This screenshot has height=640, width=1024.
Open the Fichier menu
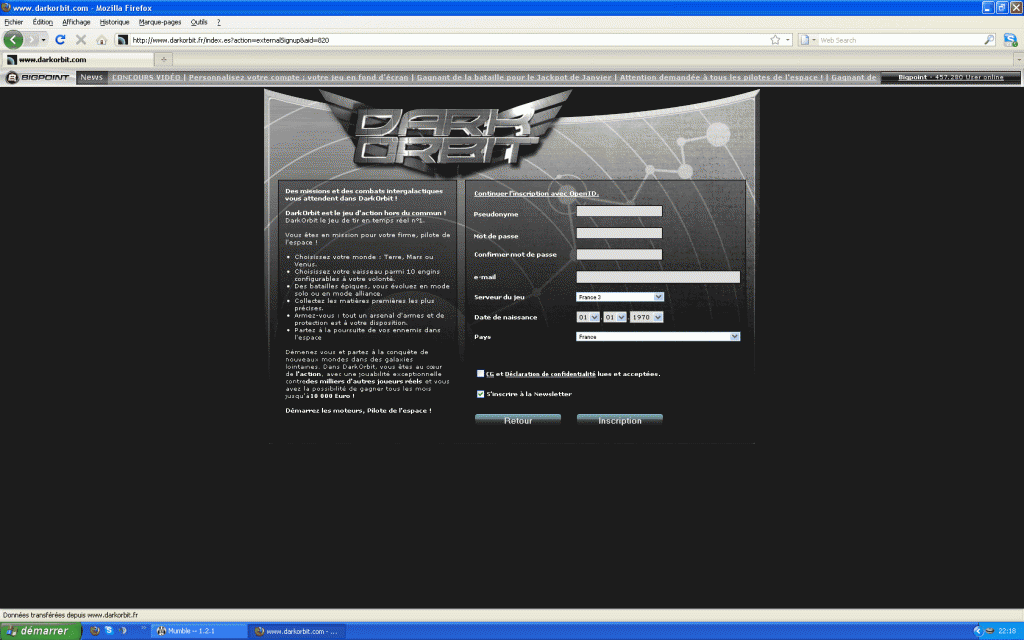13,22
